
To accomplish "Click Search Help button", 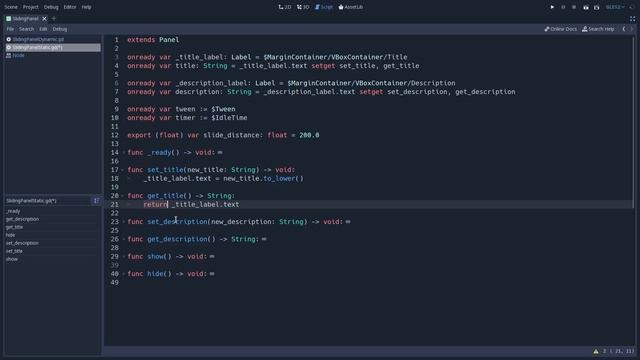I will pos(598,29).
